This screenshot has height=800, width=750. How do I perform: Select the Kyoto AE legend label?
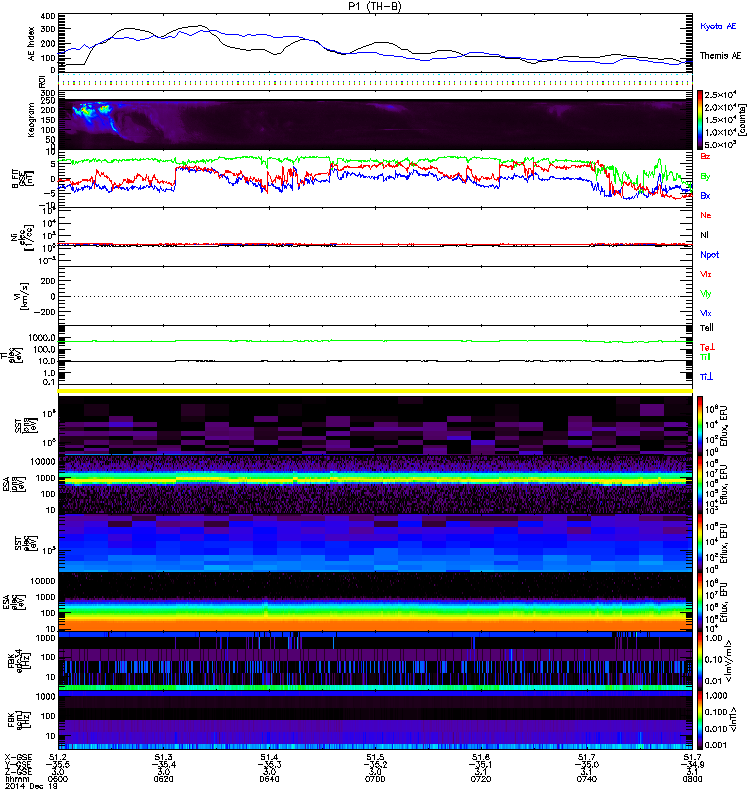(x=718, y=26)
